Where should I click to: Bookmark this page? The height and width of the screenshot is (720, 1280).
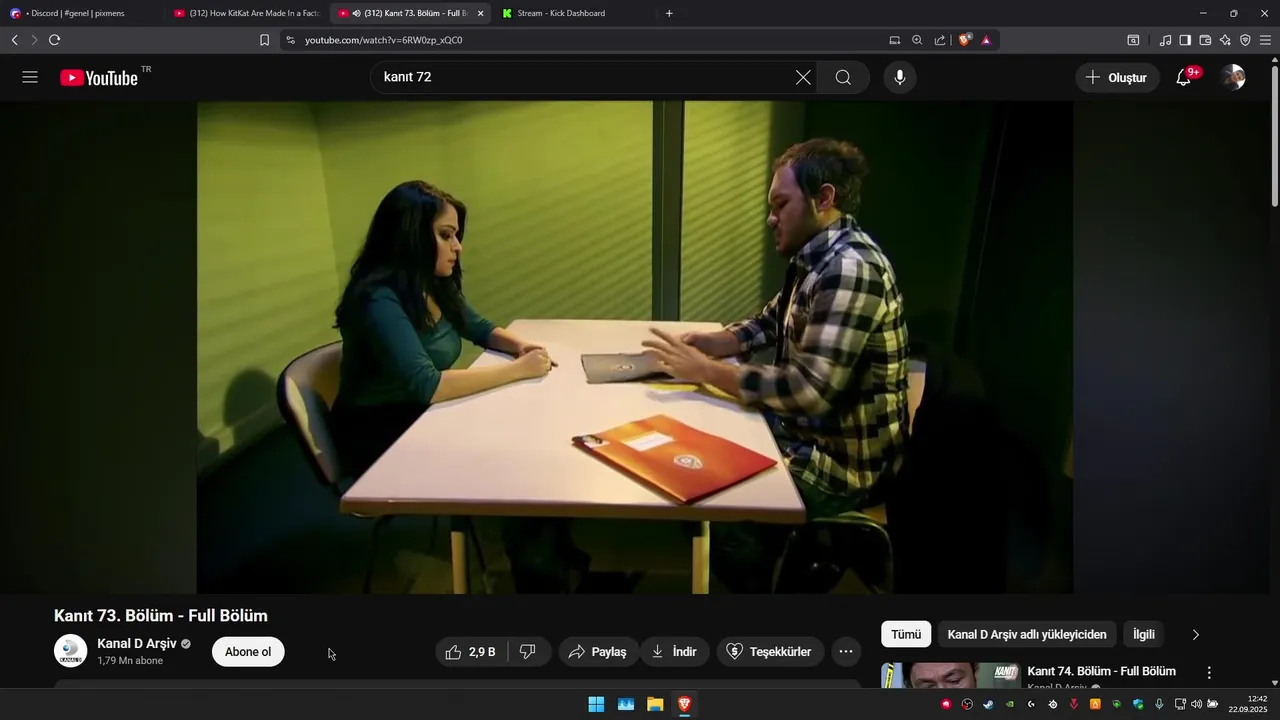tap(264, 40)
